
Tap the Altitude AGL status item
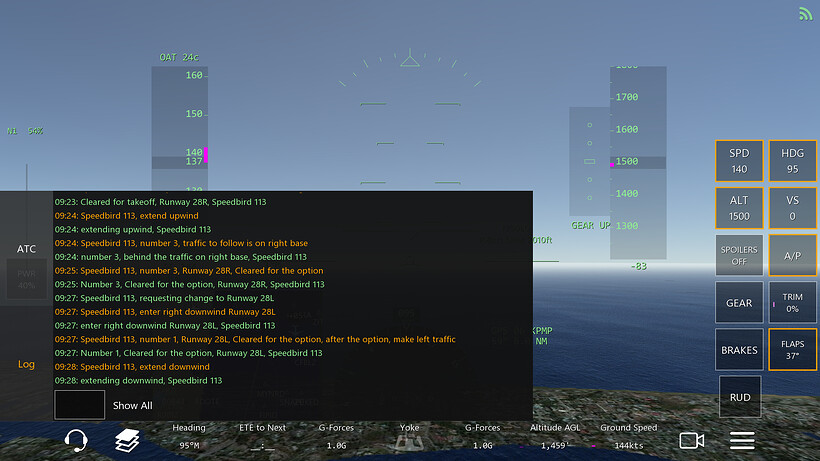point(555,436)
